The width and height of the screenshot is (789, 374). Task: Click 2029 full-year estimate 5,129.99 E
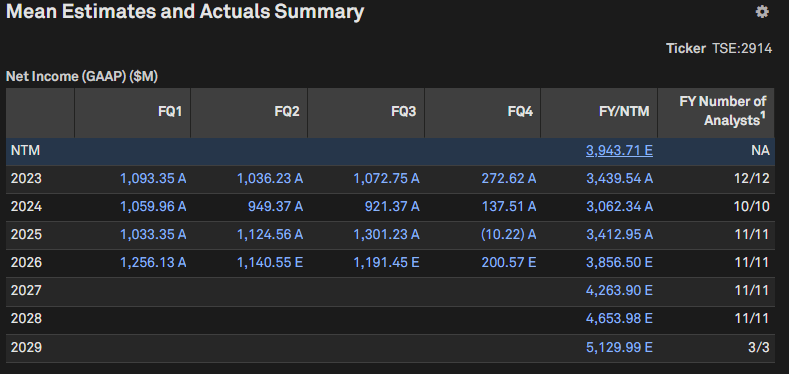(619, 347)
